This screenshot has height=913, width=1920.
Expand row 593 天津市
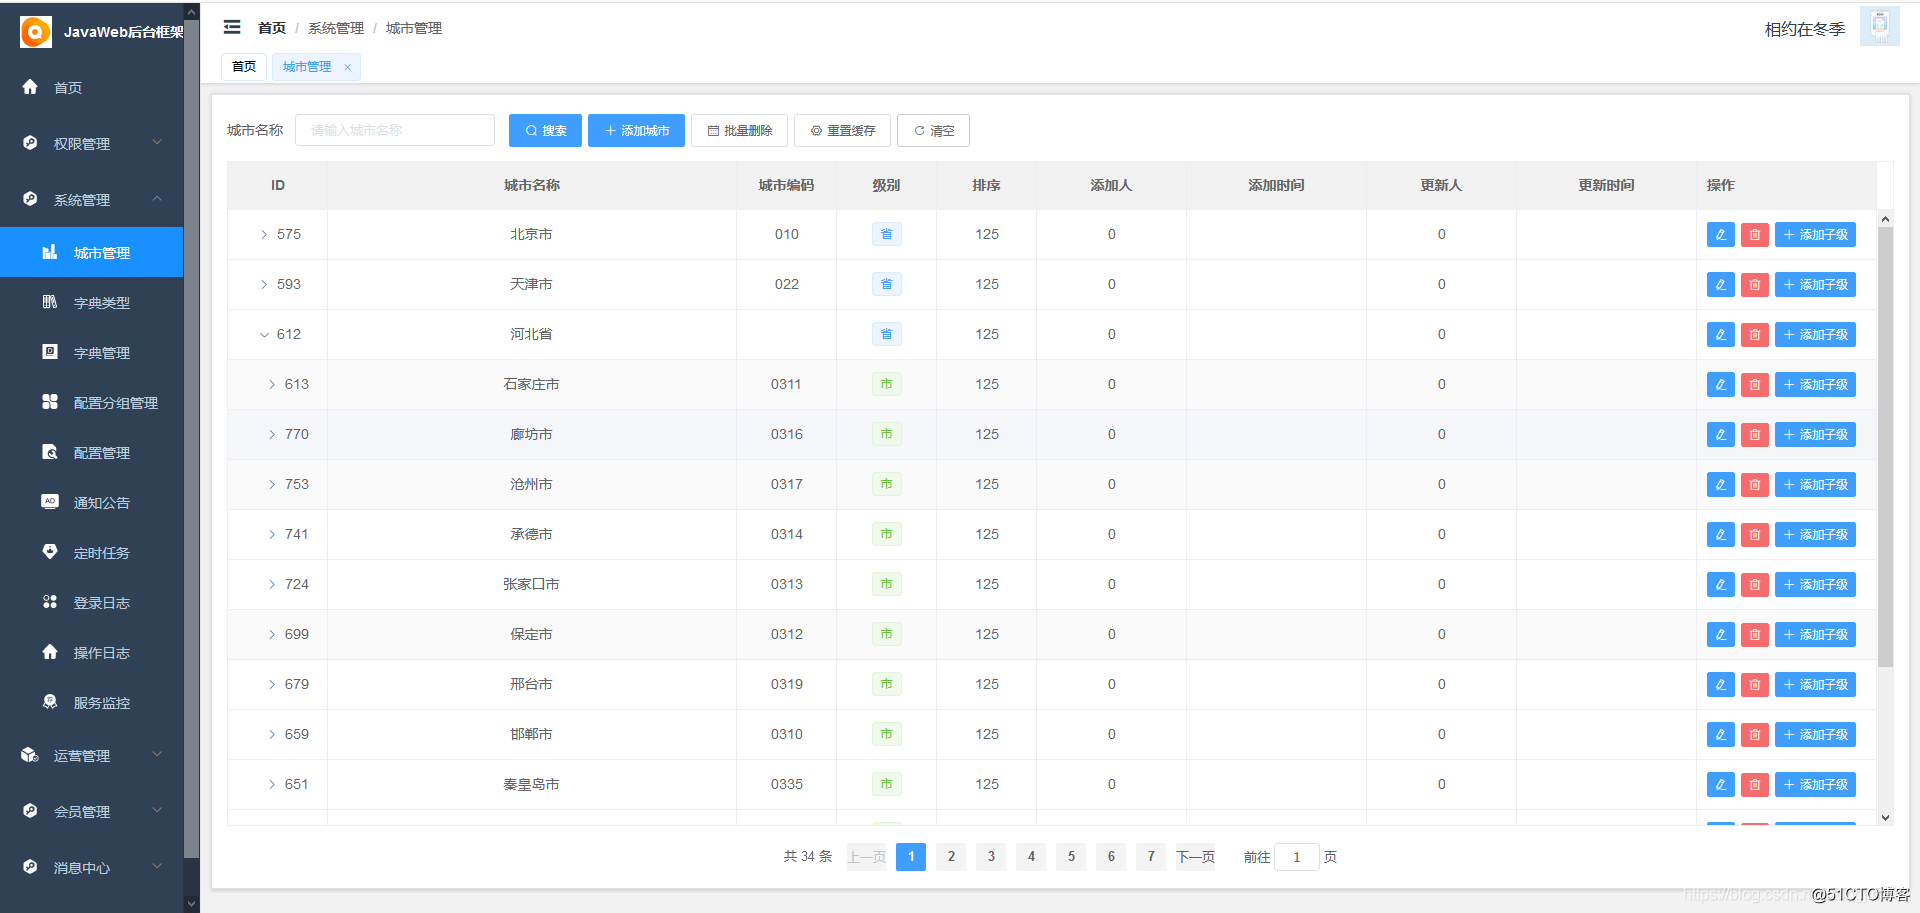(264, 285)
